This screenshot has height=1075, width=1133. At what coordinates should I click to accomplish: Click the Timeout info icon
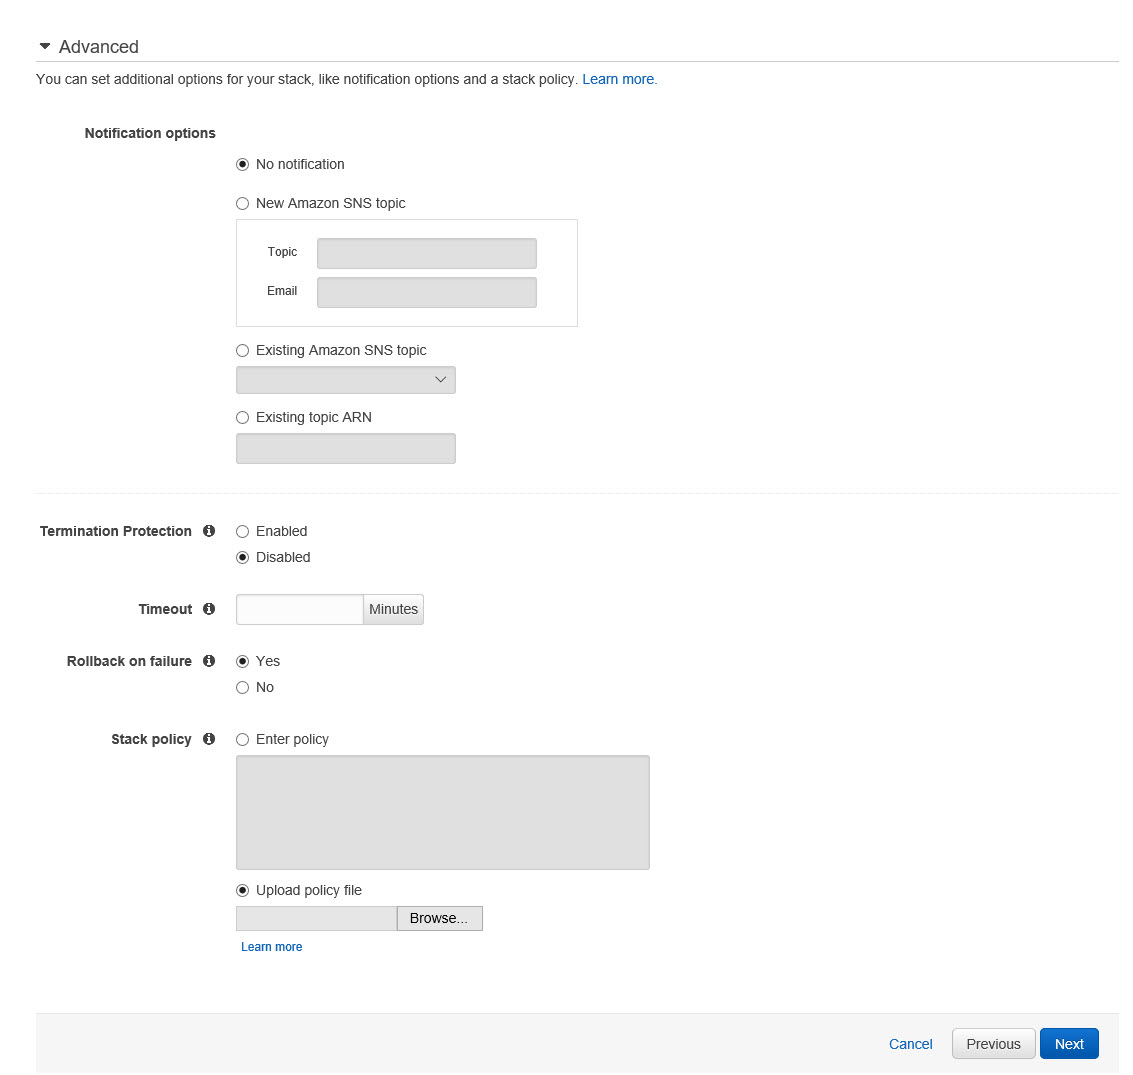(209, 609)
